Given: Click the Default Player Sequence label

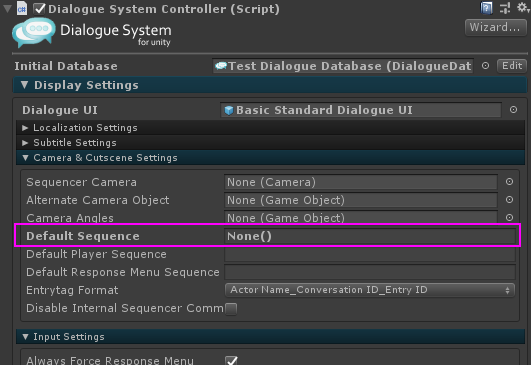Looking at the screenshot, I should tap(97, 254).
